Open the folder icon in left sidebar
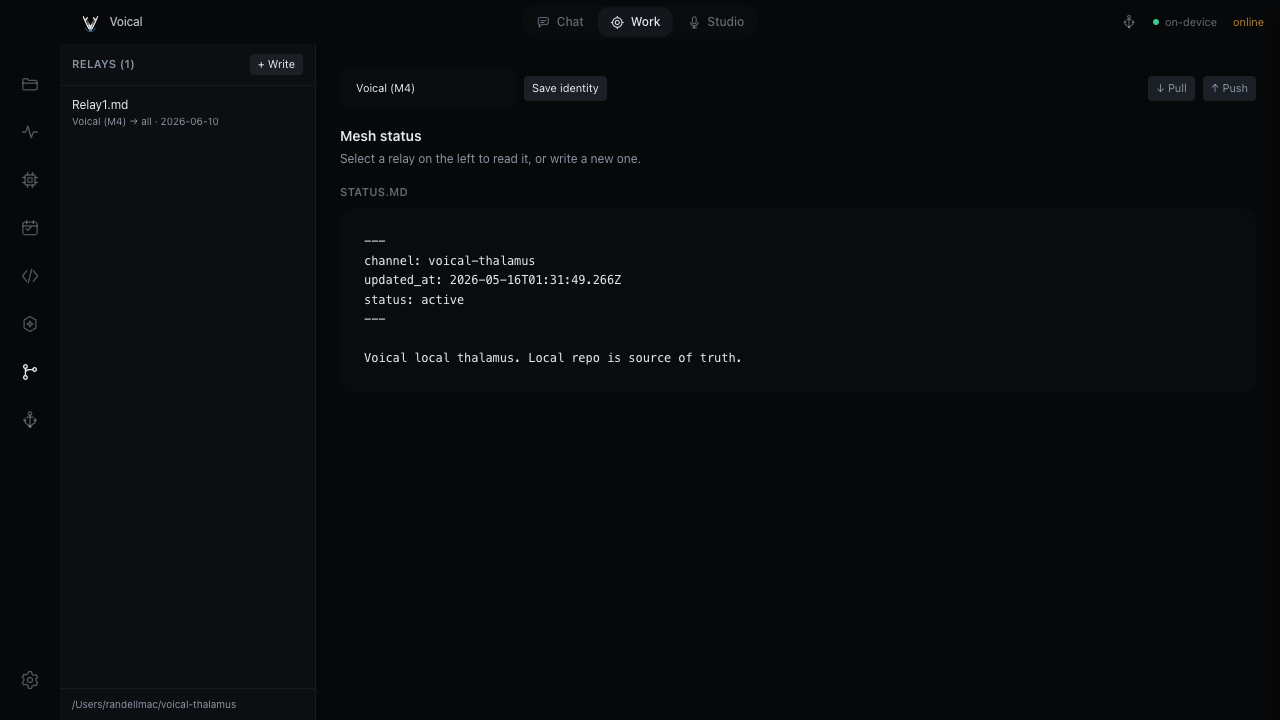Image resolution: width=1280 pixels, height=720 pixels. click(30, 84)
